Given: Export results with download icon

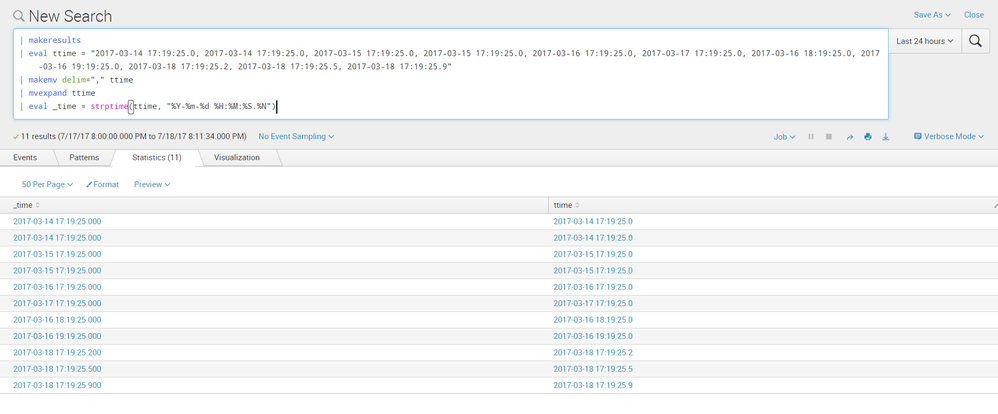Looking at the screenshot, I should coord(885,137).
